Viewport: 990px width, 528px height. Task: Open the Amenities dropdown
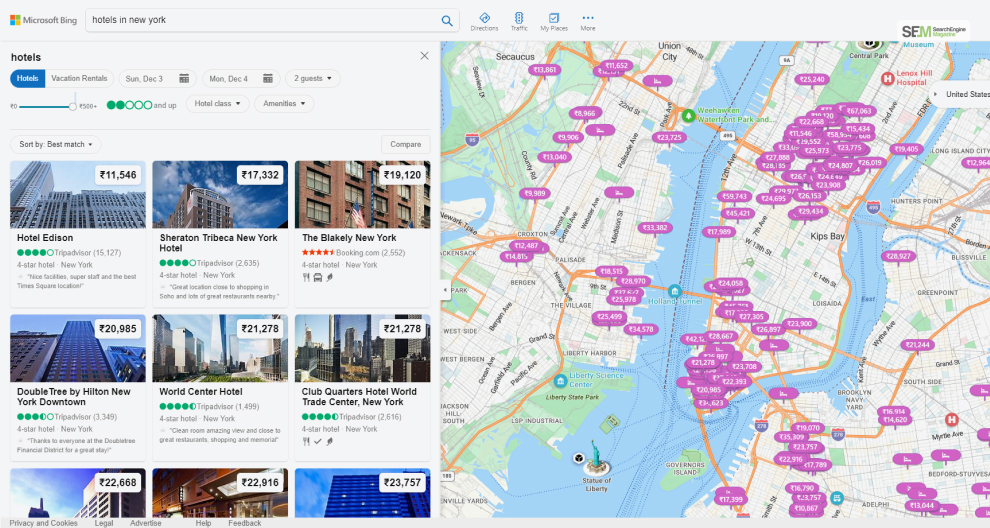(284, 104)
